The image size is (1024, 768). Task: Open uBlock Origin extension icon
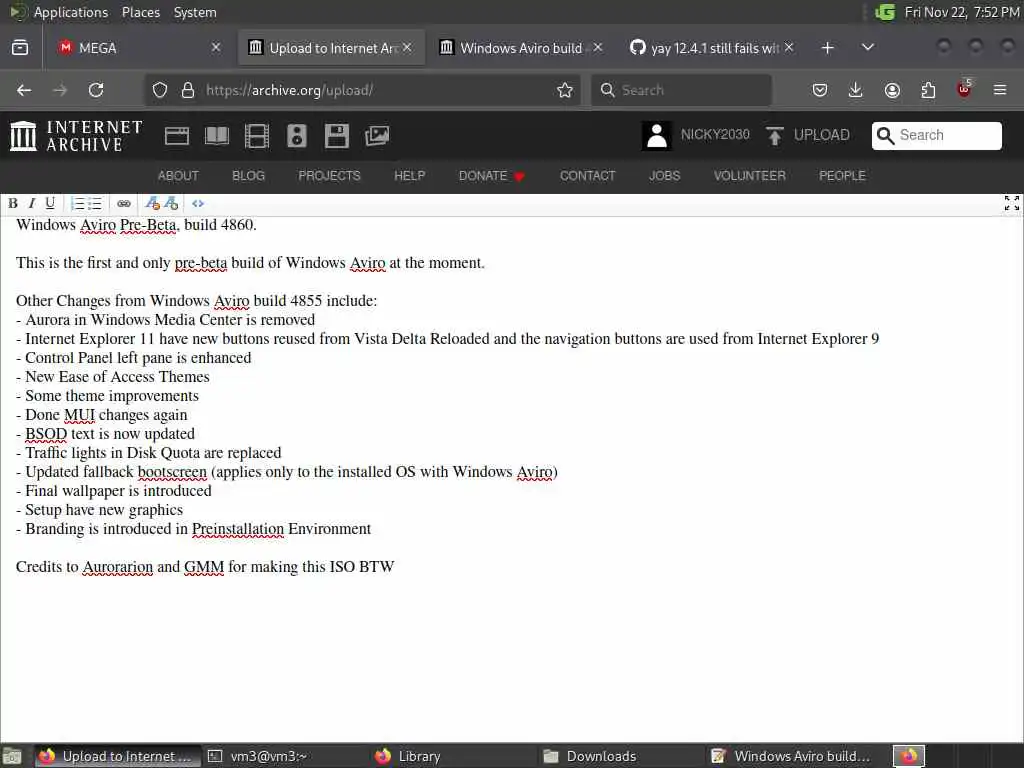pos(964,89)
